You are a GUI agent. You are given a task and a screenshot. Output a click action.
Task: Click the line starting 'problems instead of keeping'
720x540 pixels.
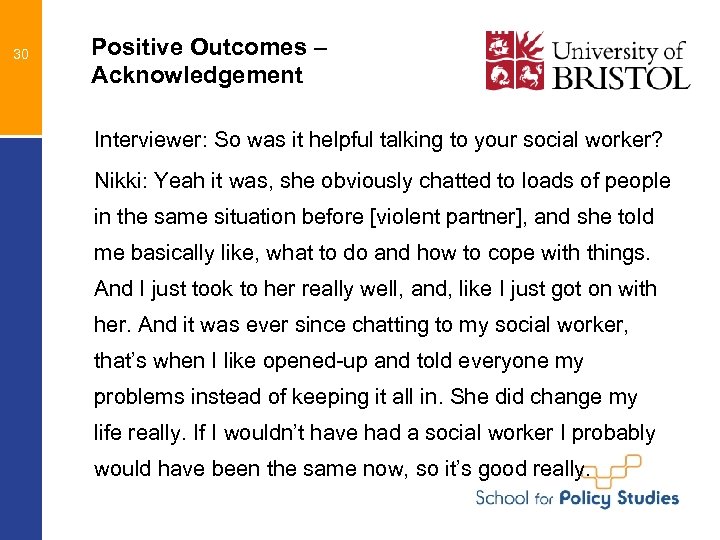[x=365, y=397]
